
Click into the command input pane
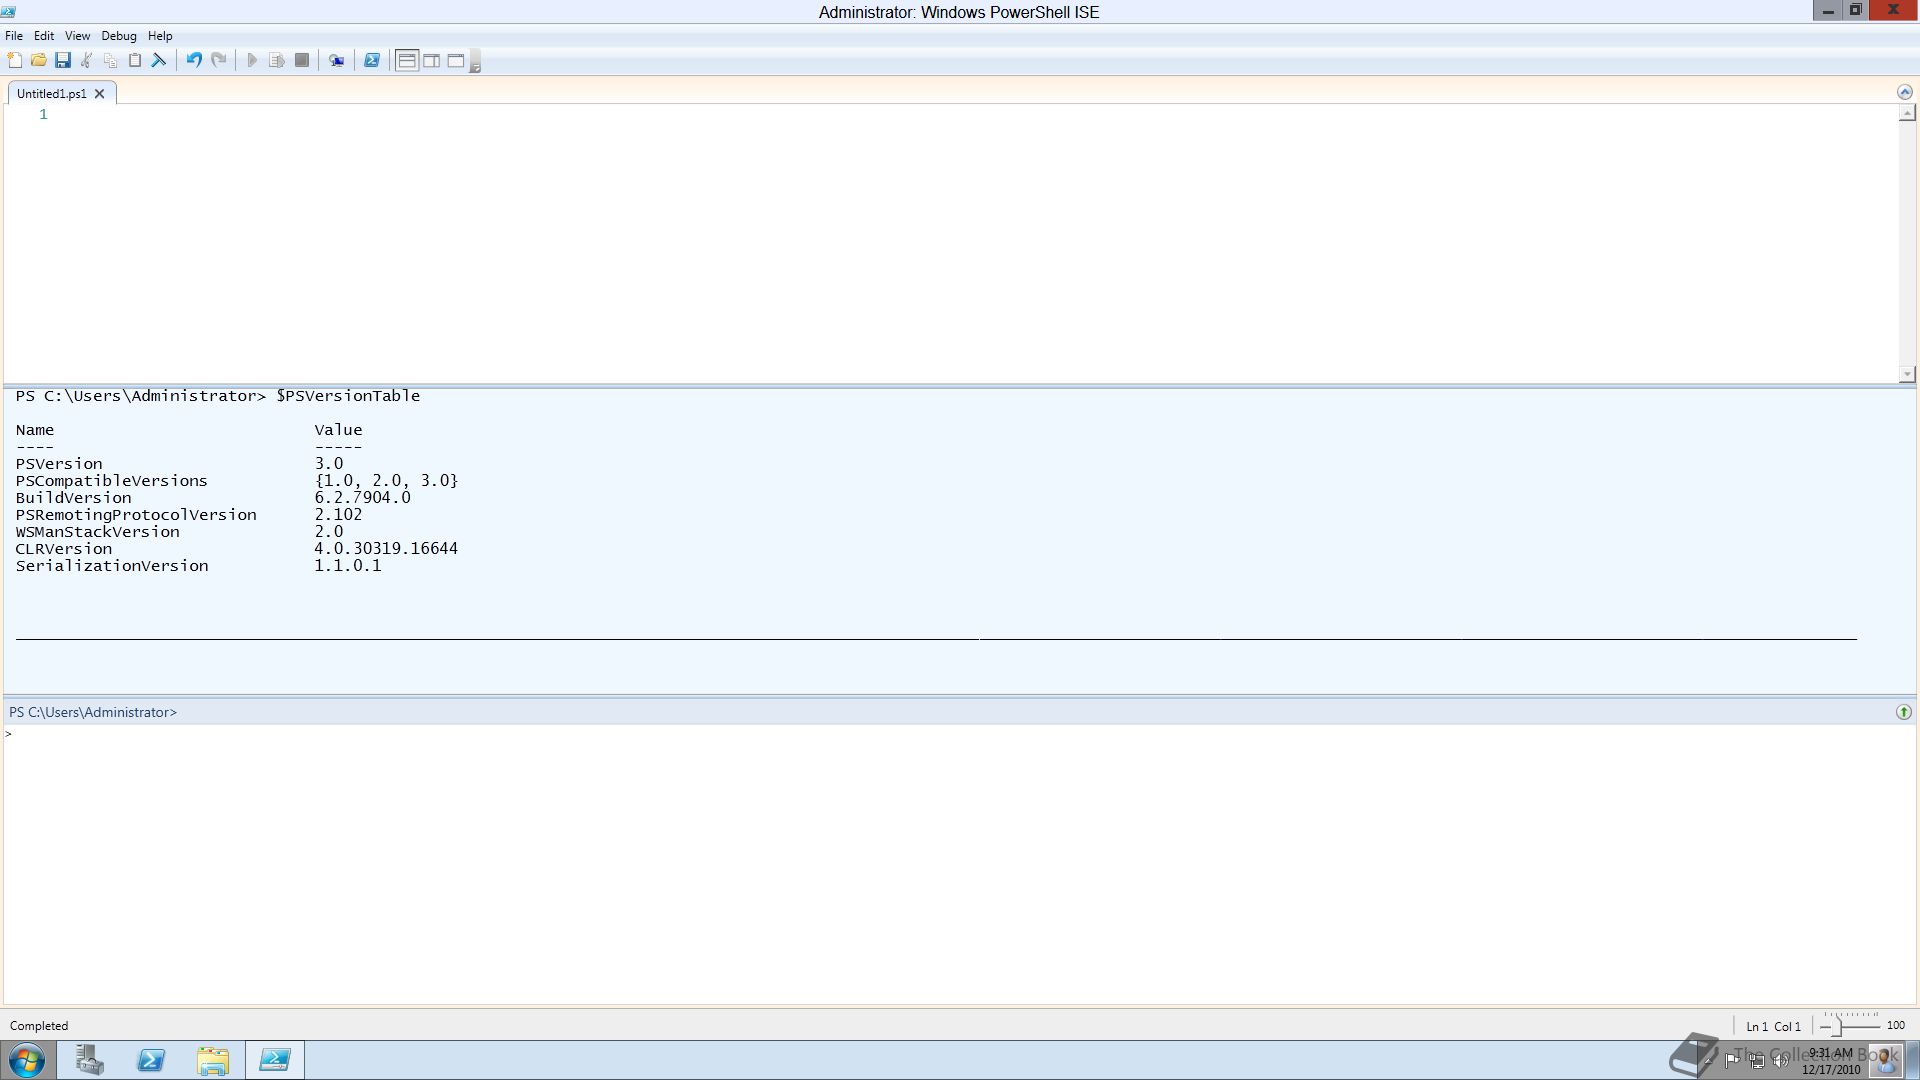coord(960,865)
